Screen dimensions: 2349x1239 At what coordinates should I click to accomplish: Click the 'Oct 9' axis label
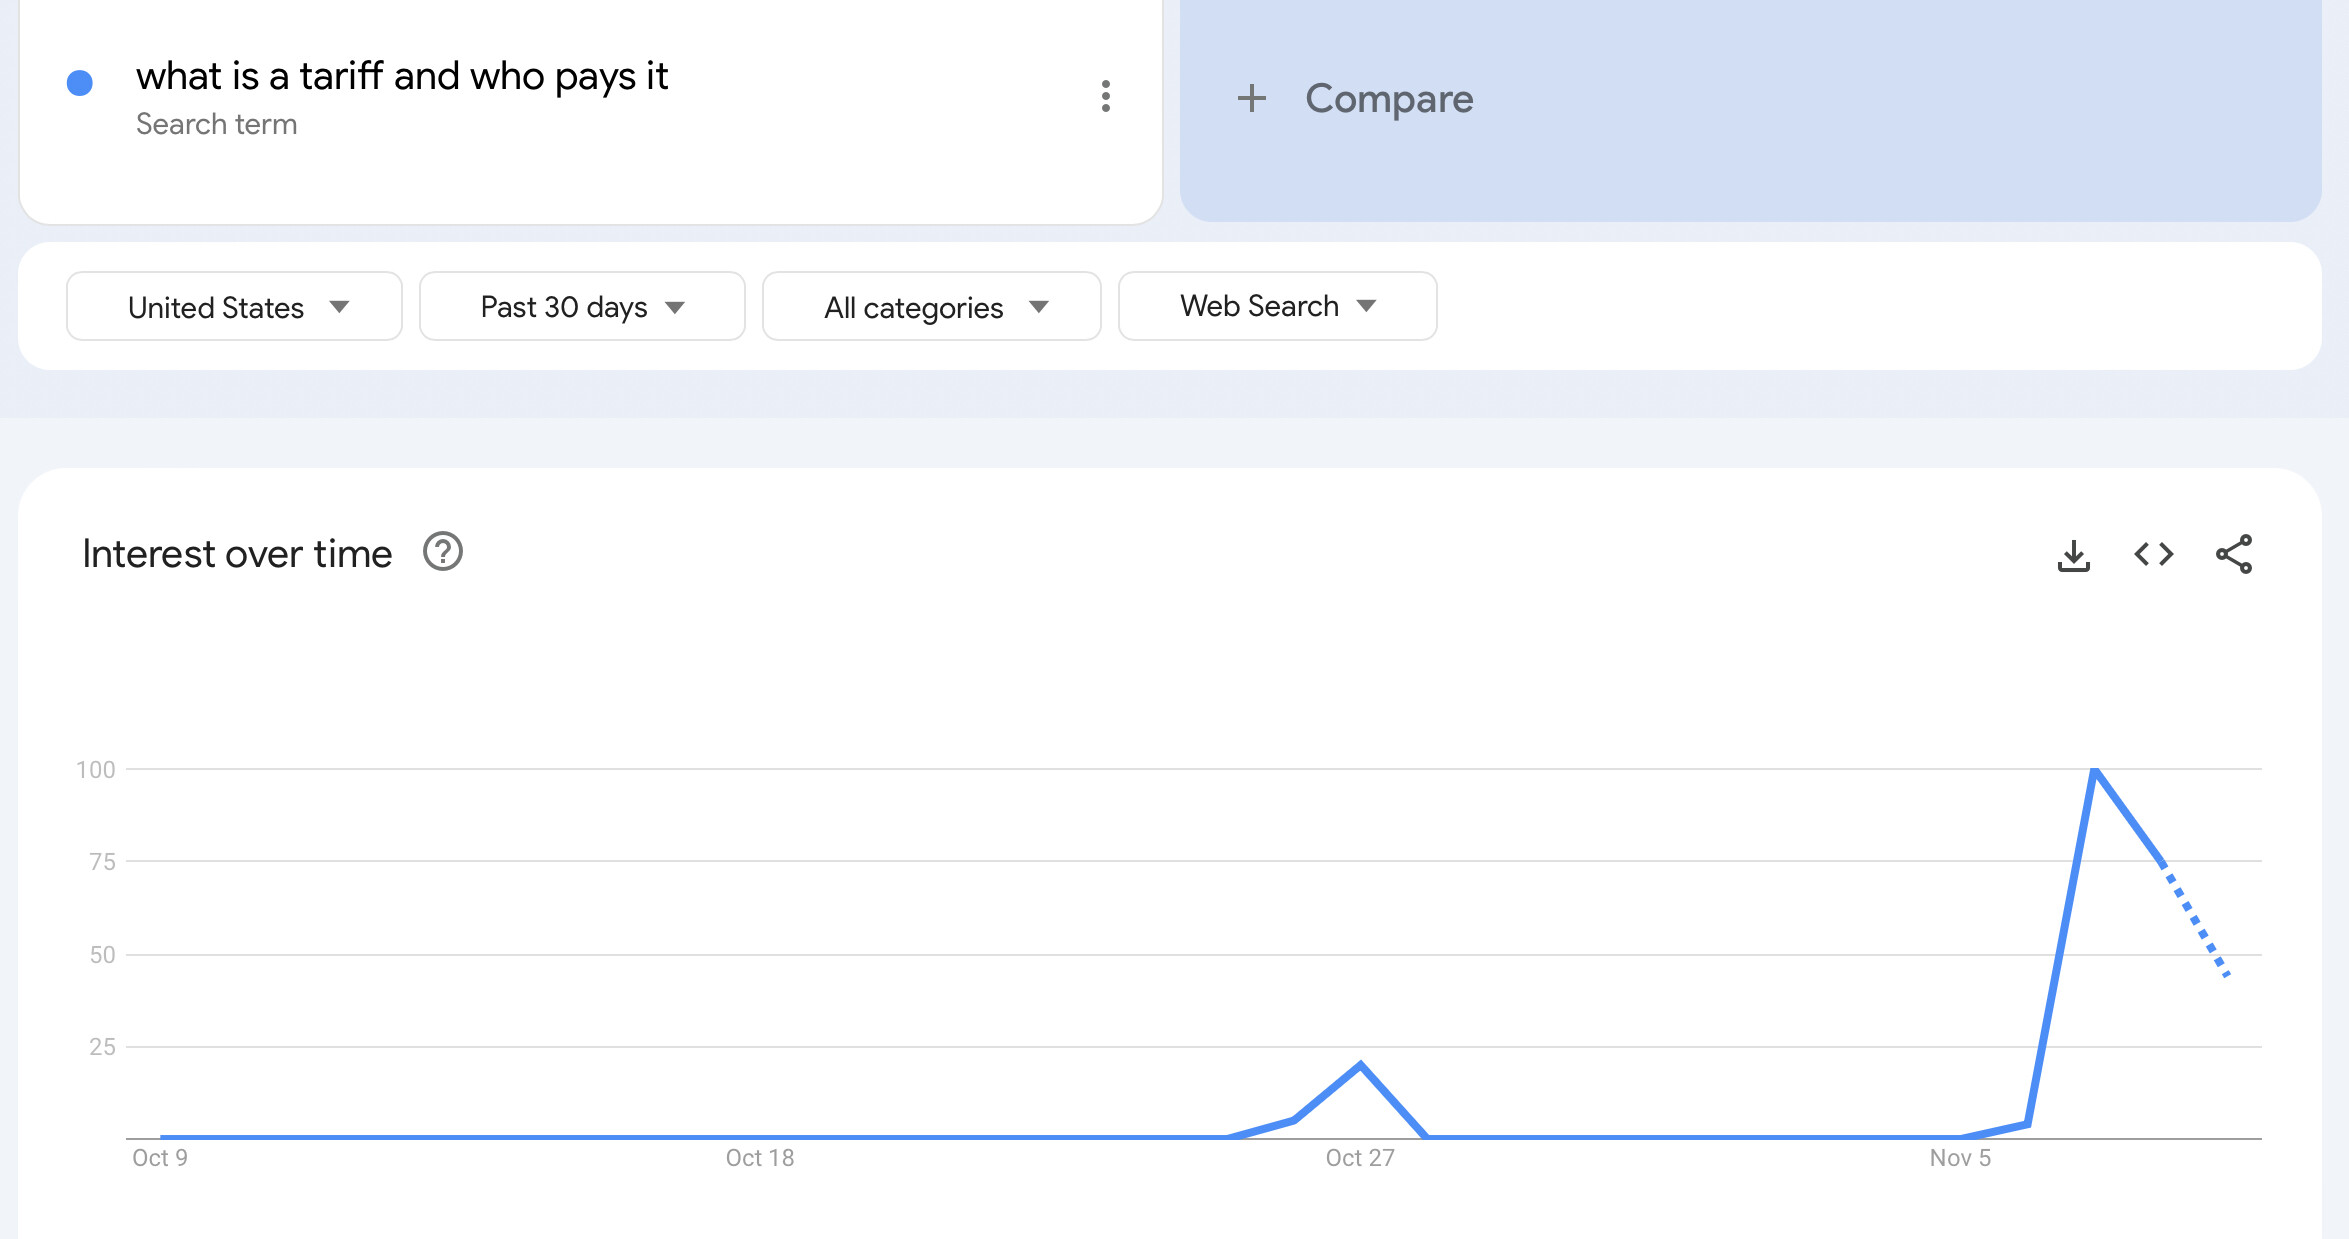pyautogui.click(x=160, y=1158)
